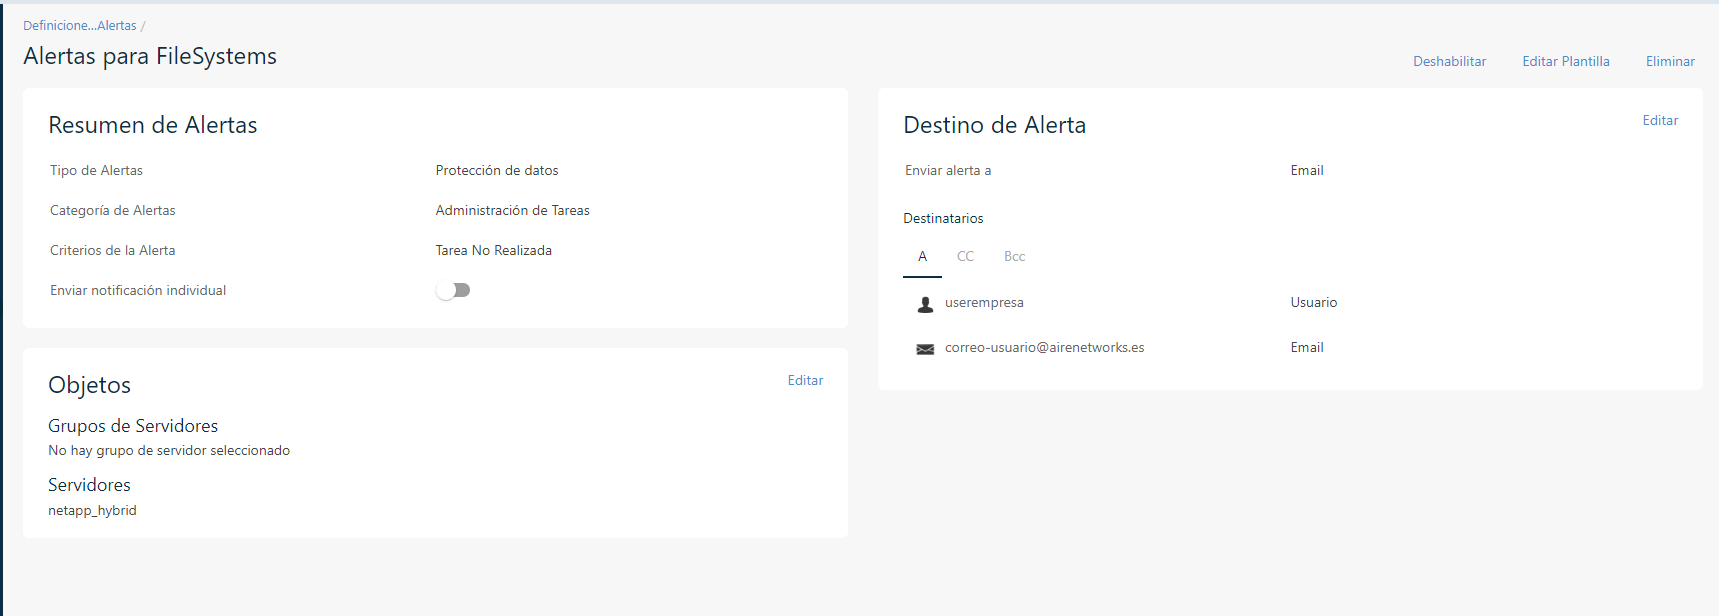Click the Usuario type label

click(1313, 303)
